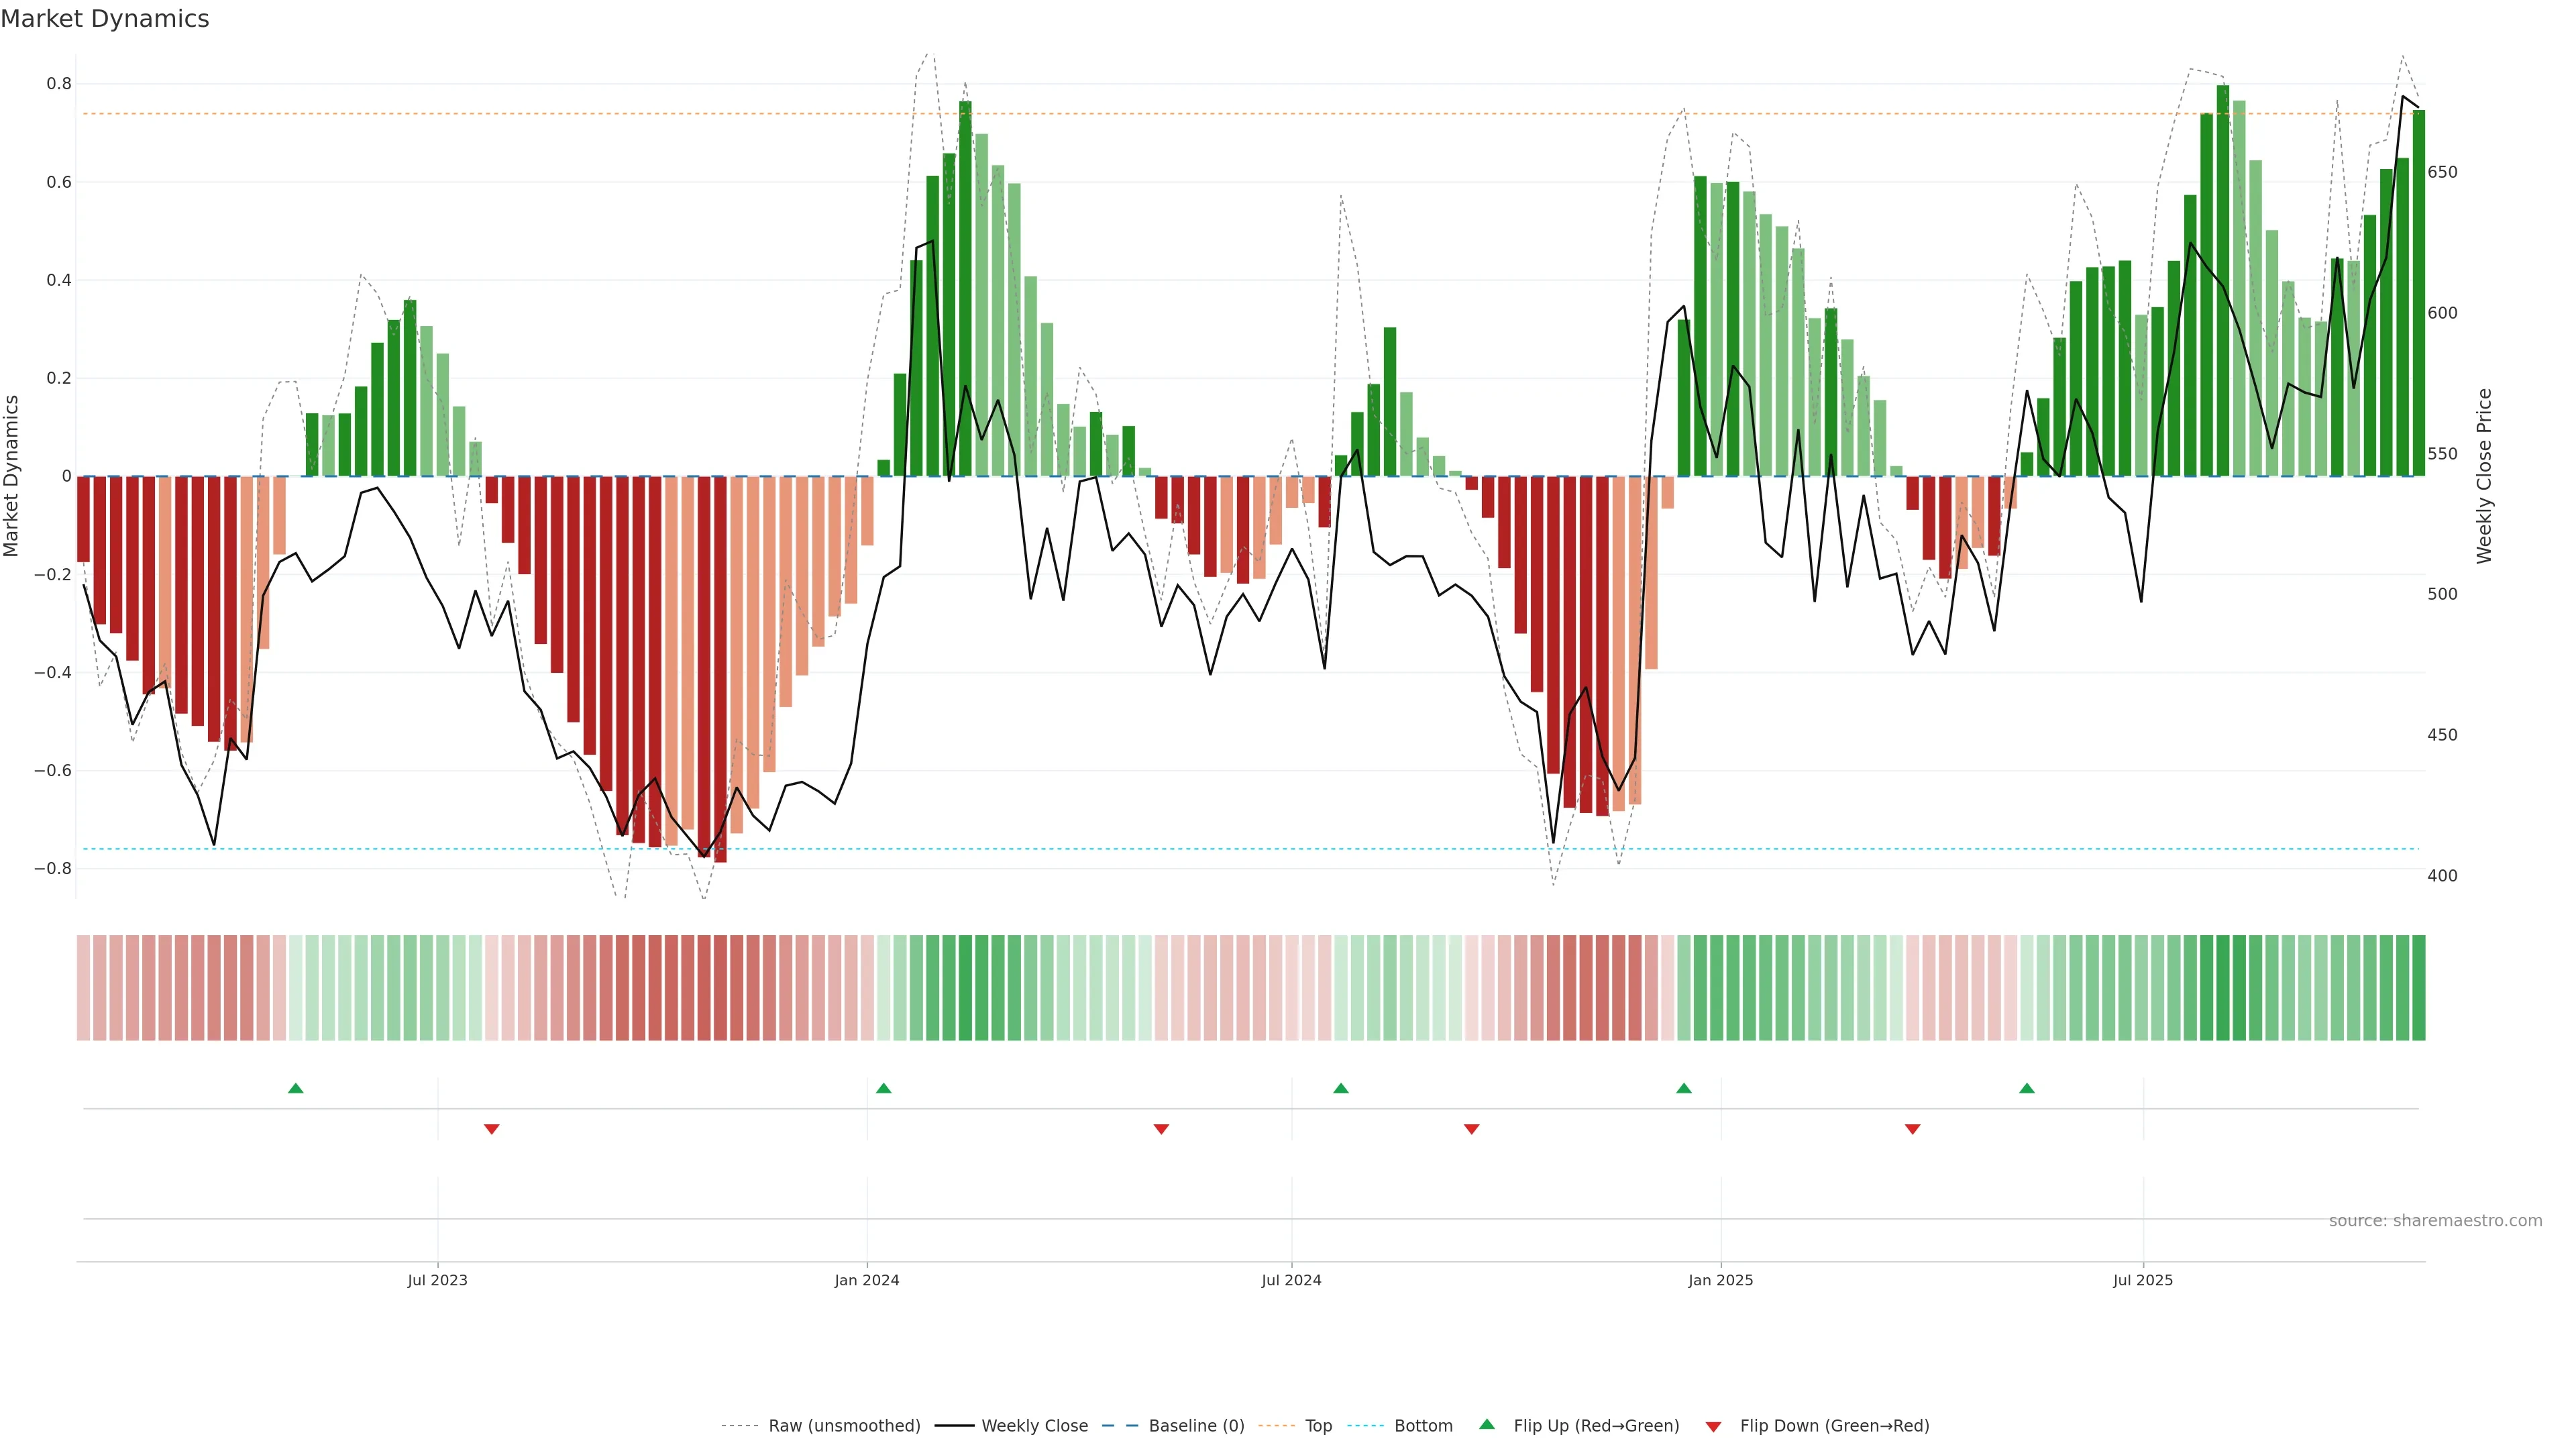Screen dimensions: 2576x1449
Task: Toggle the Top legend entry
Action: [x=1318, y=1426]
